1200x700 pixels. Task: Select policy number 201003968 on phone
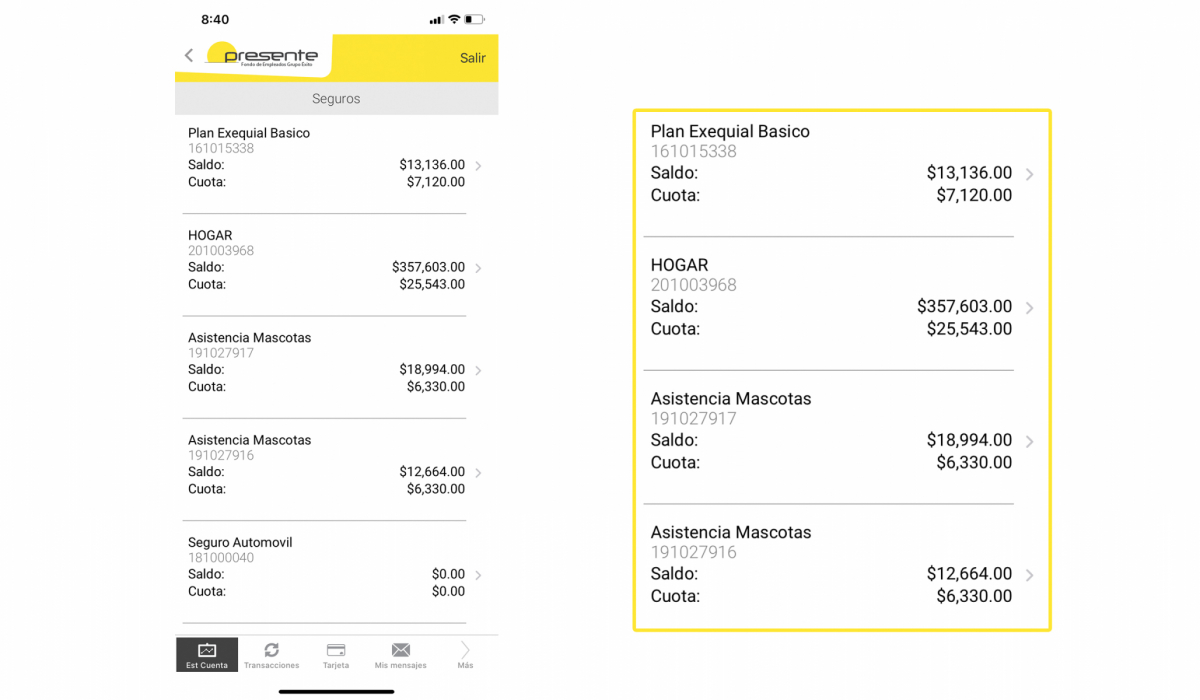click(x=221, y=251)
